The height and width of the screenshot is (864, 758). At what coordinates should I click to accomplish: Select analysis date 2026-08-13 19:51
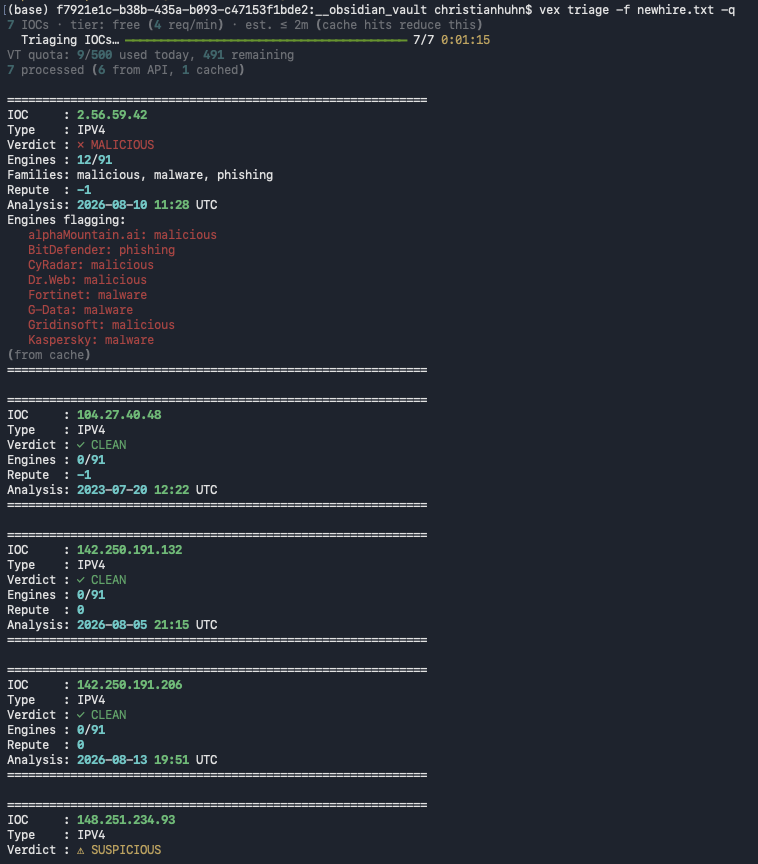pos(133,760)
